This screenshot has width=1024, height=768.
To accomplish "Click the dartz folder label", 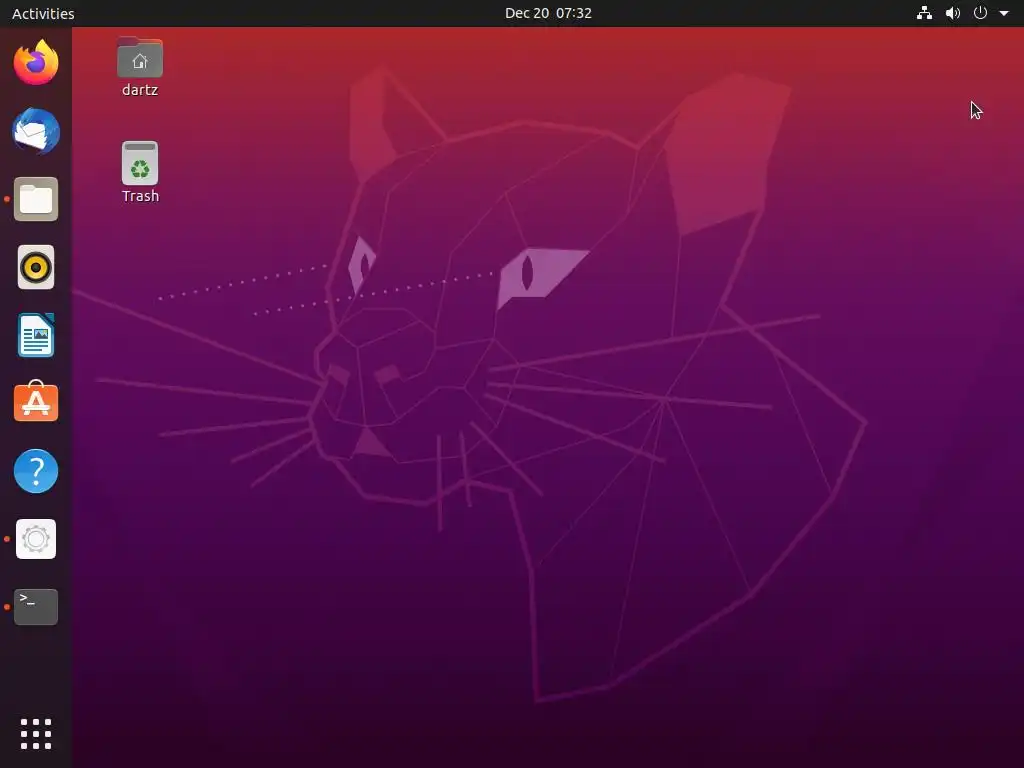I will 140,89.
